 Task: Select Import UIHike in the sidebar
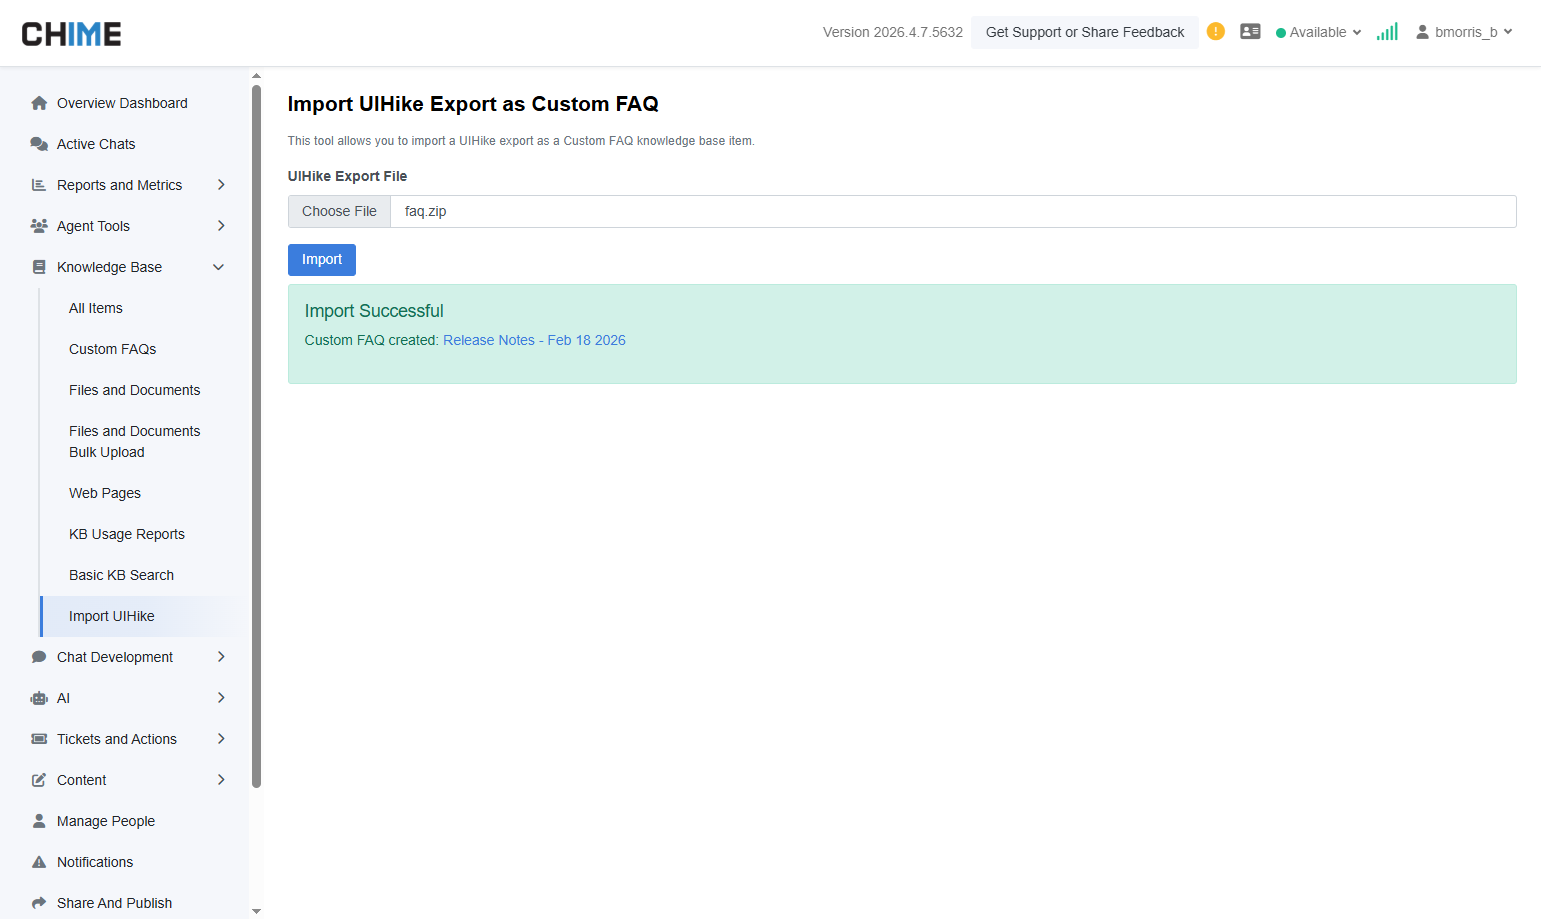click(x=111, y=616)
